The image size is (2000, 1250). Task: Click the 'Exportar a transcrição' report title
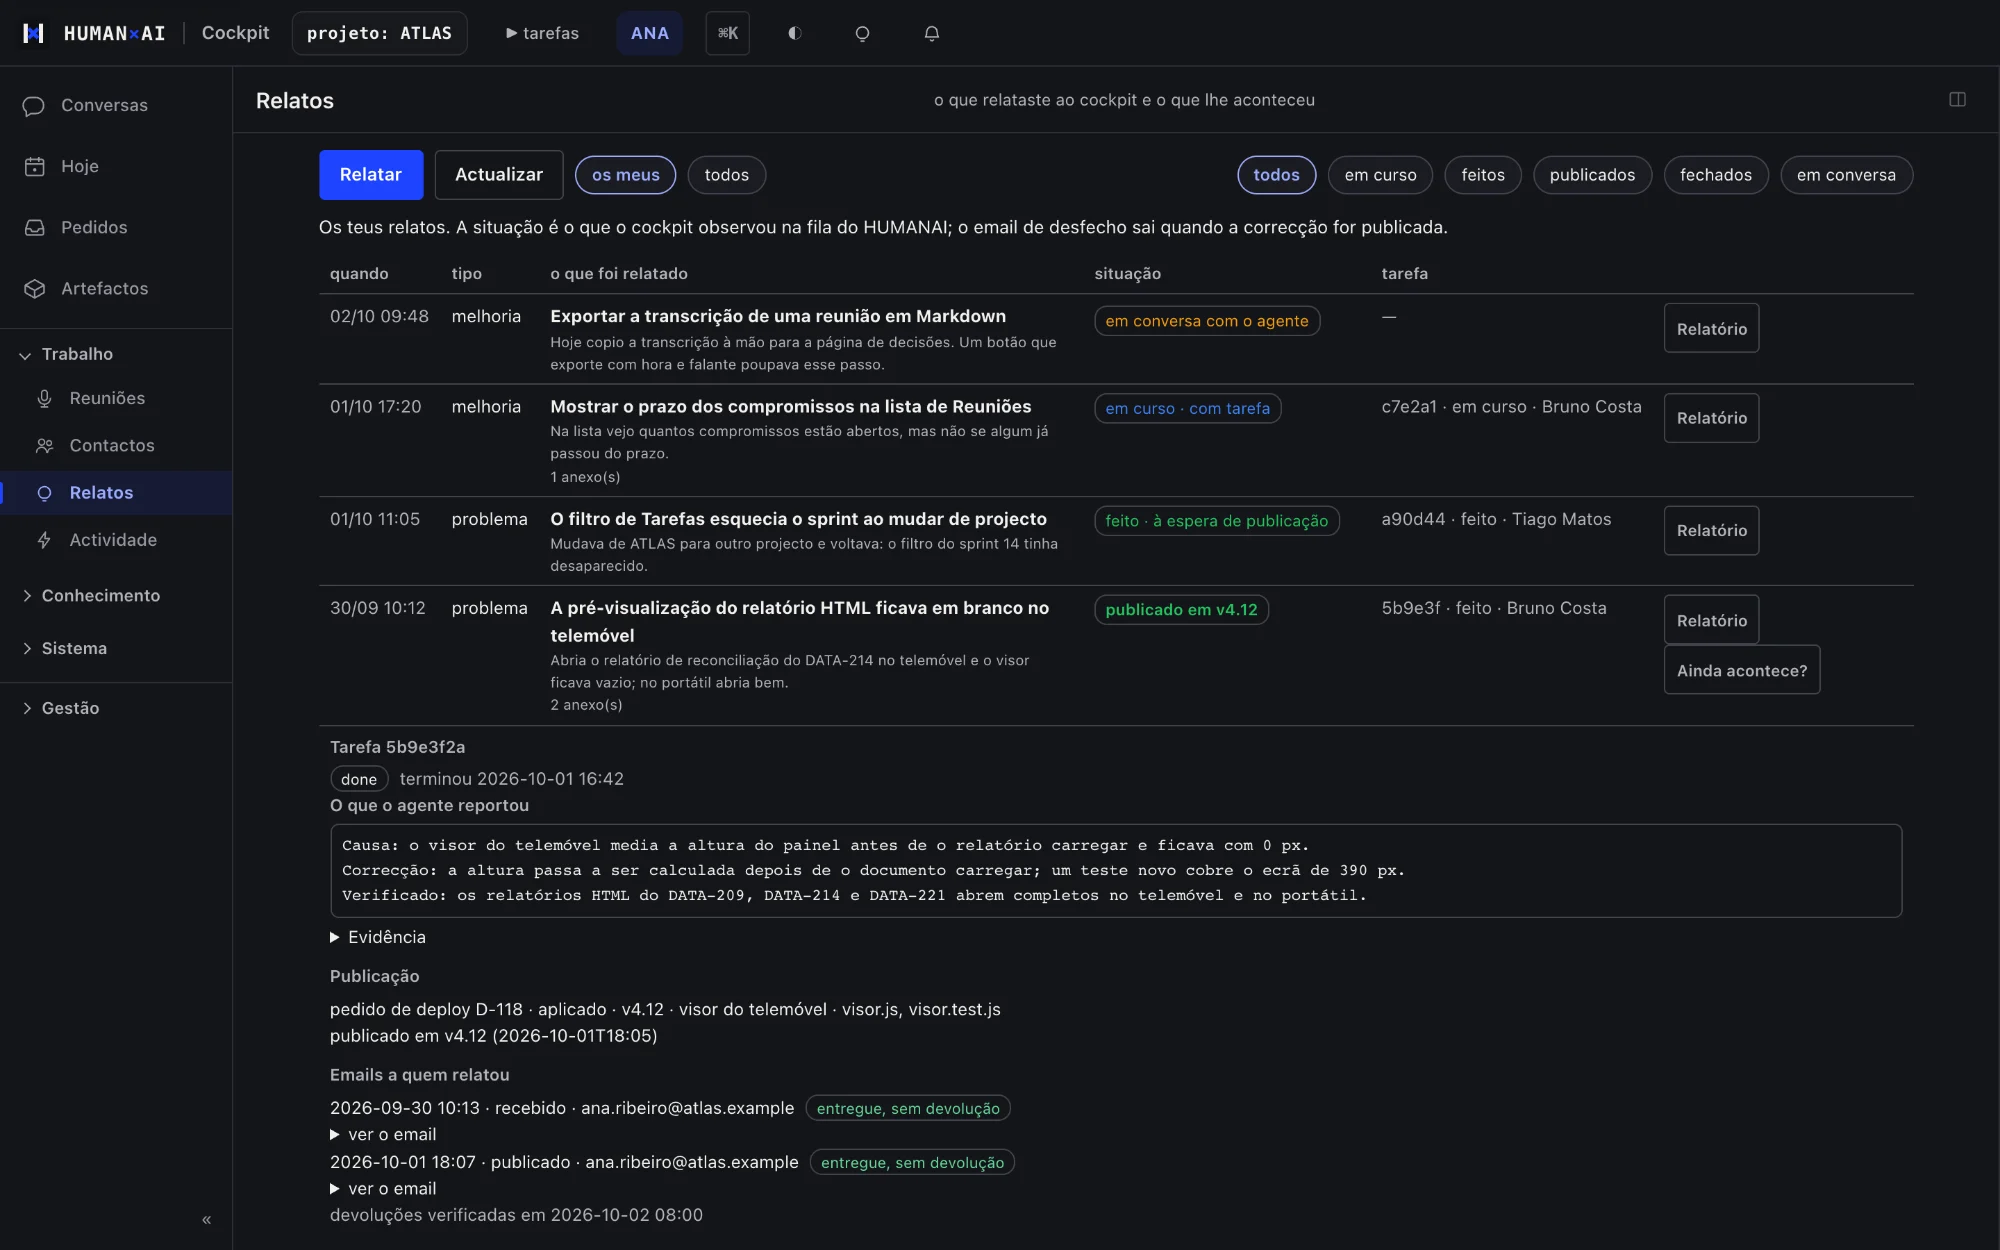(778, 316)
